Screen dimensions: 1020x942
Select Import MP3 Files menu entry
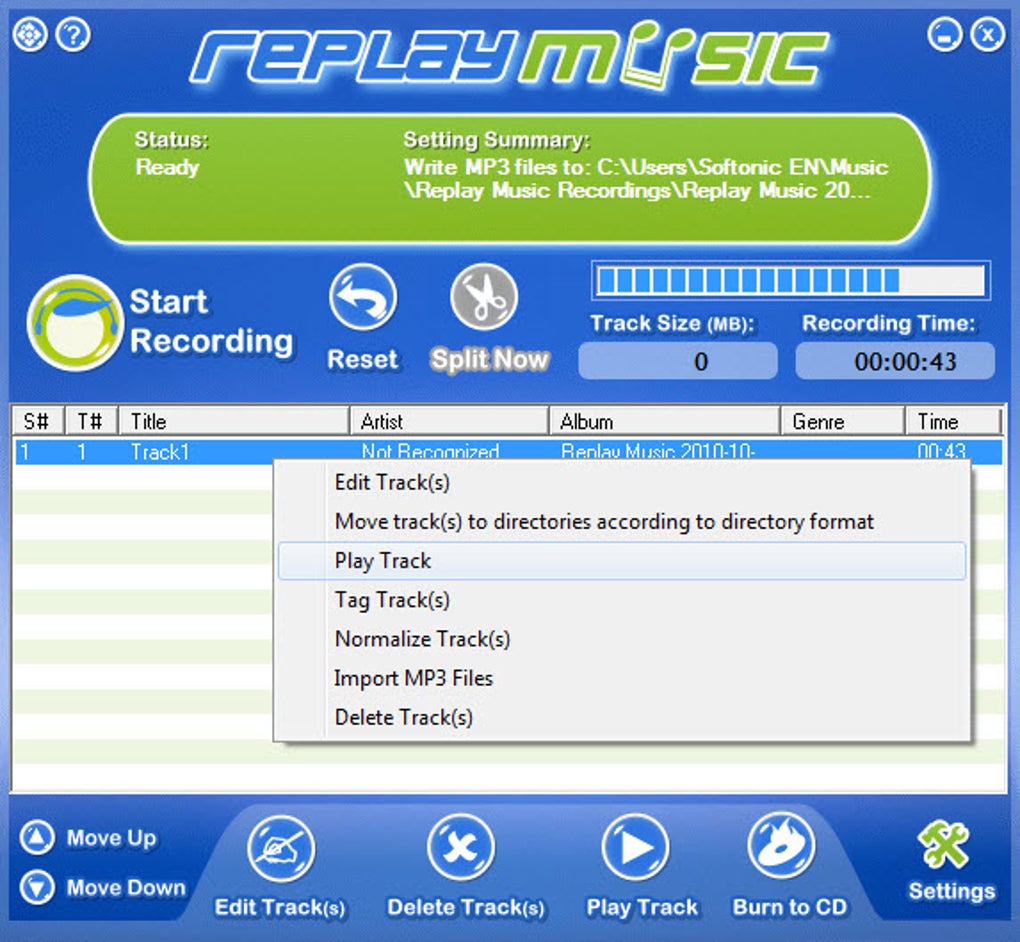click(622, 679)
